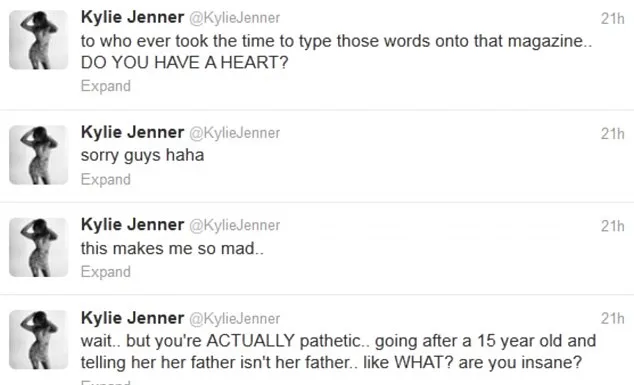Open avatar next to 'this makes me so mad' tweet
The height and width of the screenshot is (385, 634).
pyautogui.click(x=38, y=248)
